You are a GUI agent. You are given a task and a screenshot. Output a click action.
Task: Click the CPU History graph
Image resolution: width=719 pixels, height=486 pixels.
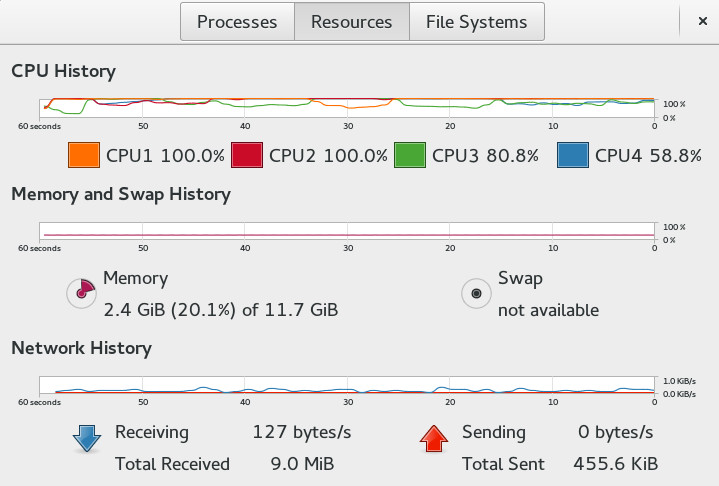pyautogui.click(x=347, y=107)
